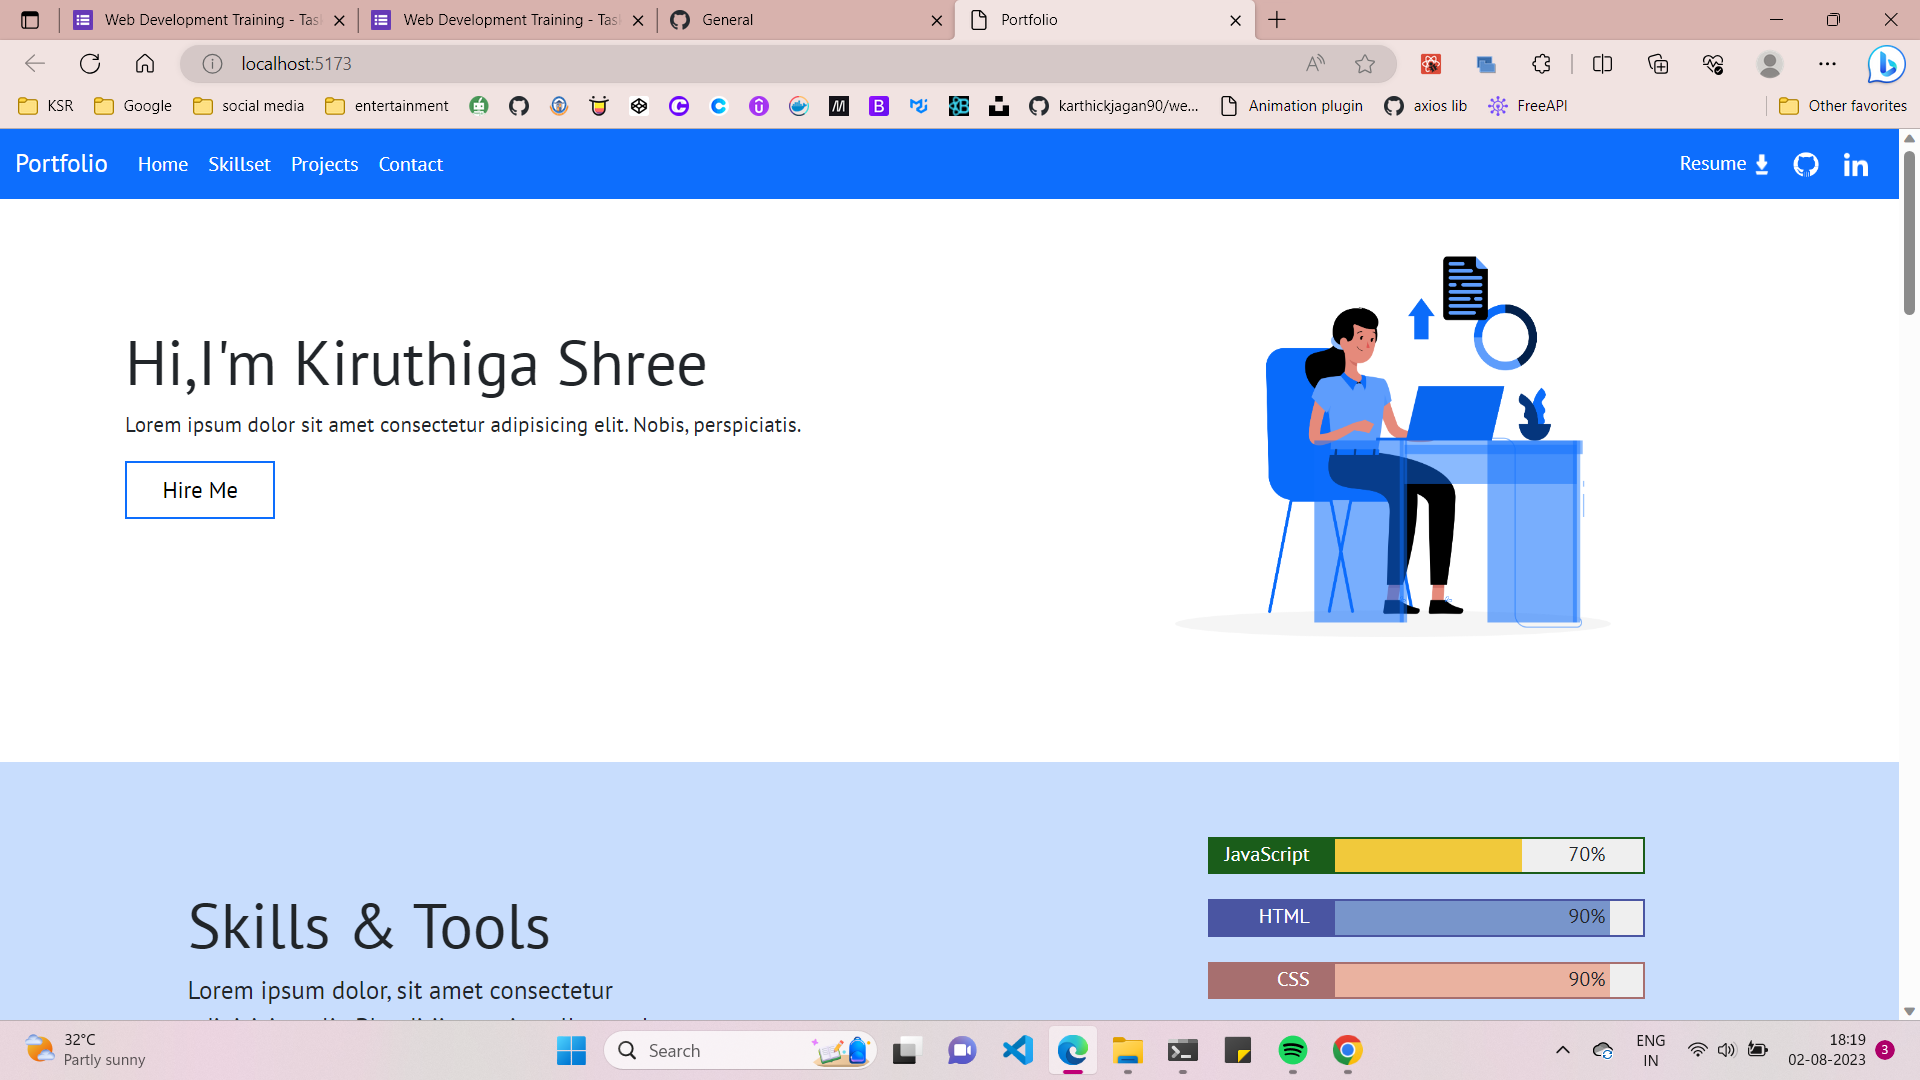The image size is (1920, 1080).
Task: Open the Skillset navigation link
Action: 239,164
